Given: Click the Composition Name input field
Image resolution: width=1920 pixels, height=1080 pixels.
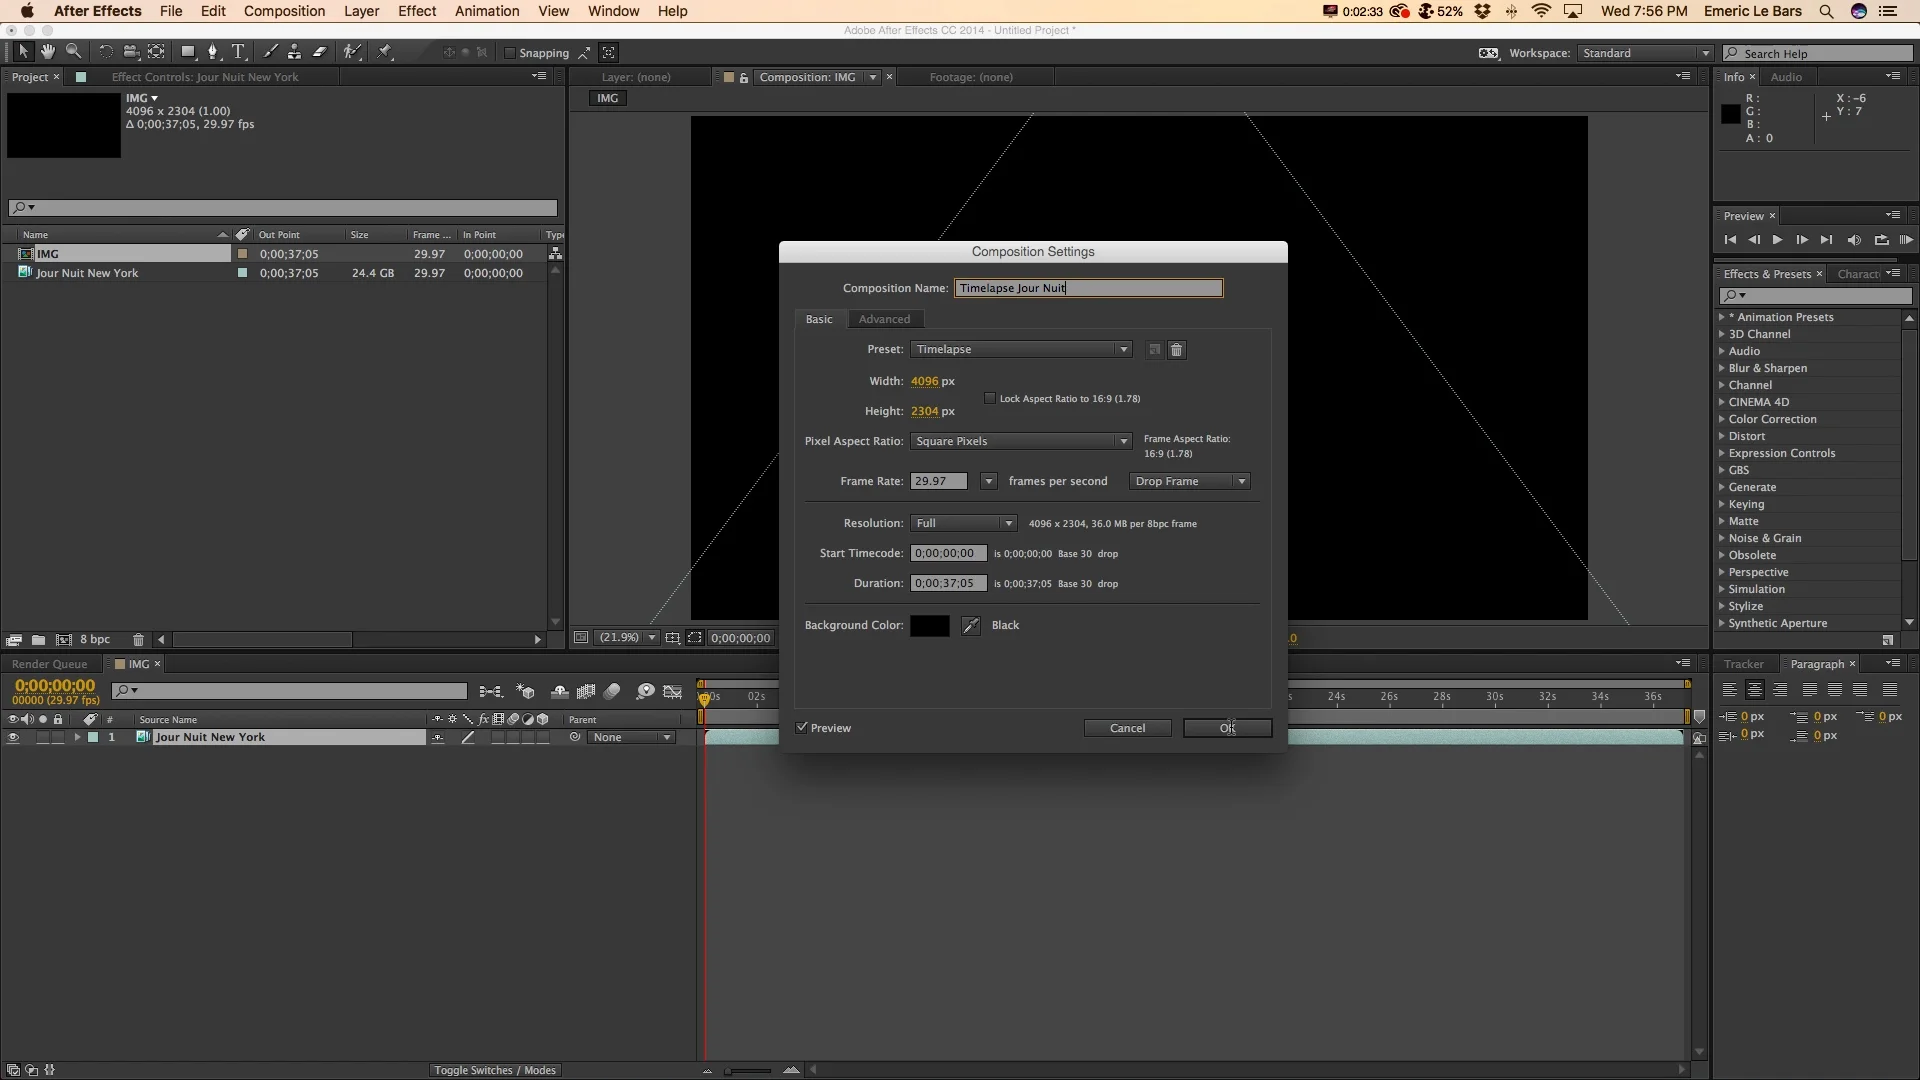Looking at the screenshot, I should (1088, 289).
